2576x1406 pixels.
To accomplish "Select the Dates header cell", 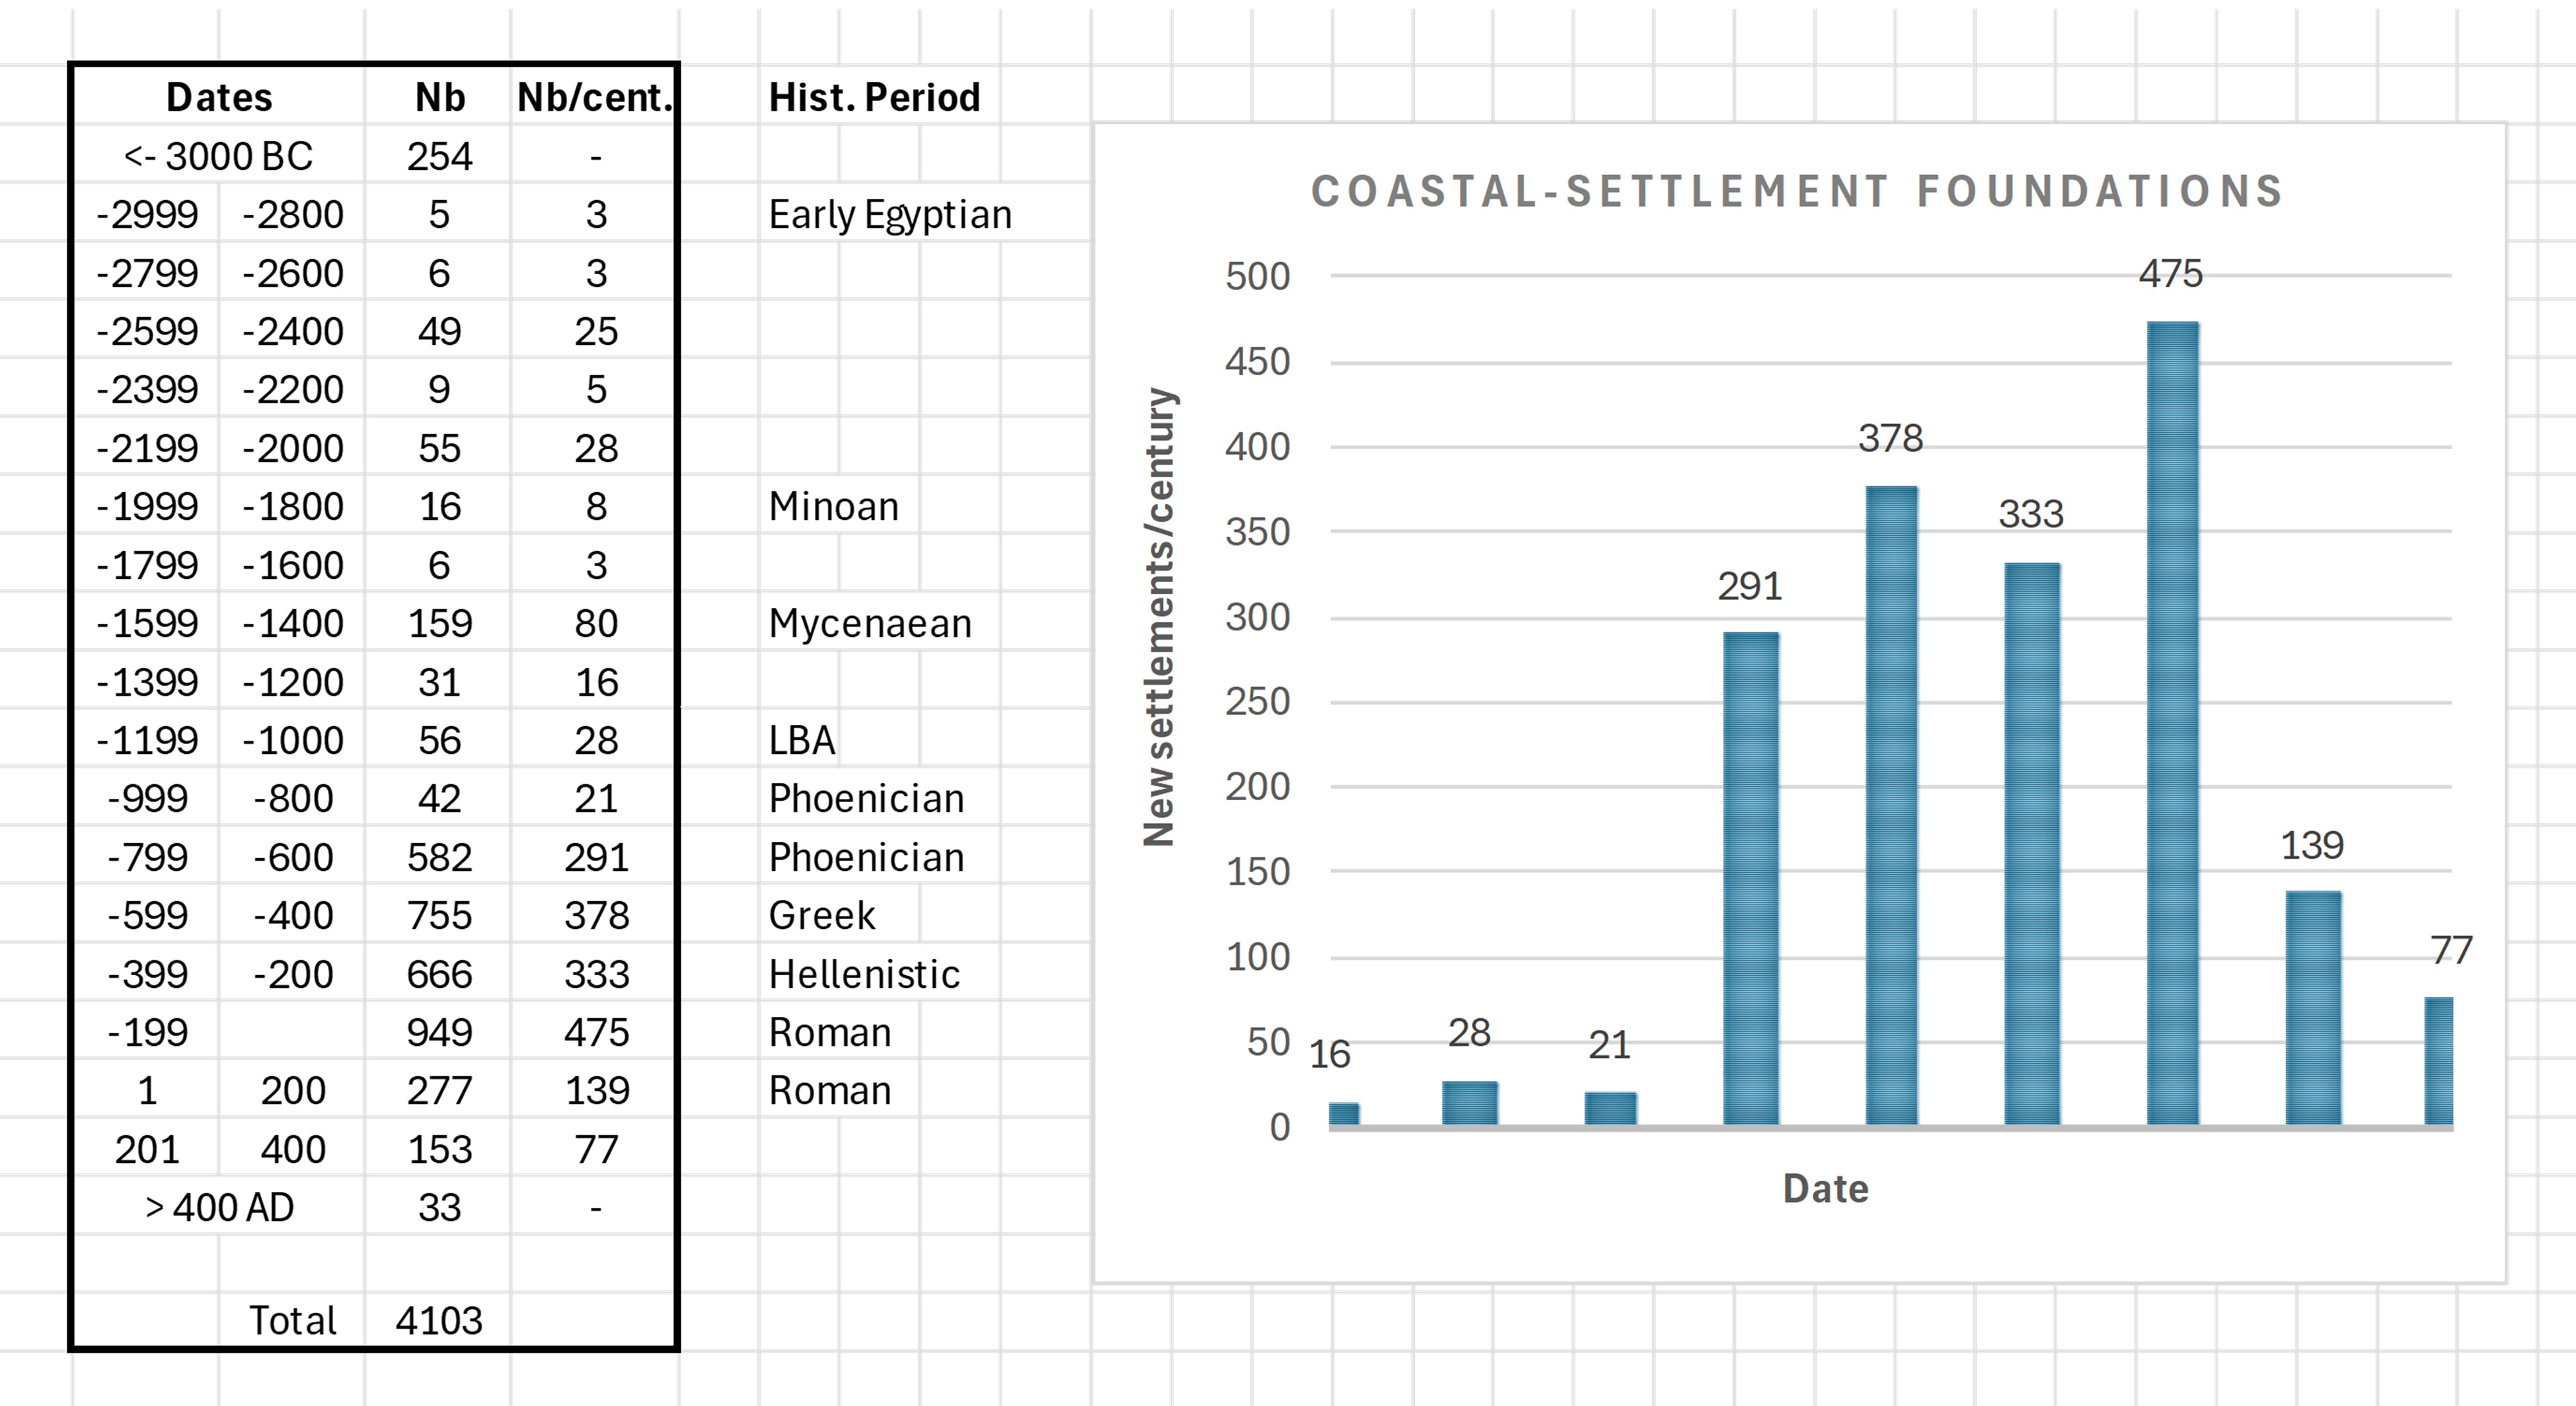I will click(219, 97).
